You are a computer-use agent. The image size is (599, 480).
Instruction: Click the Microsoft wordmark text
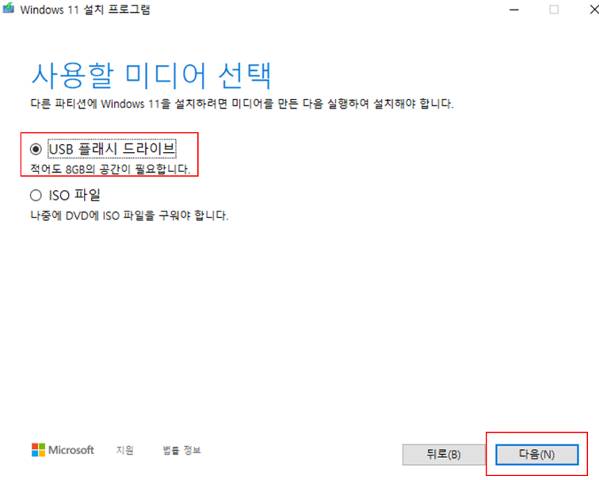(71, 450)
